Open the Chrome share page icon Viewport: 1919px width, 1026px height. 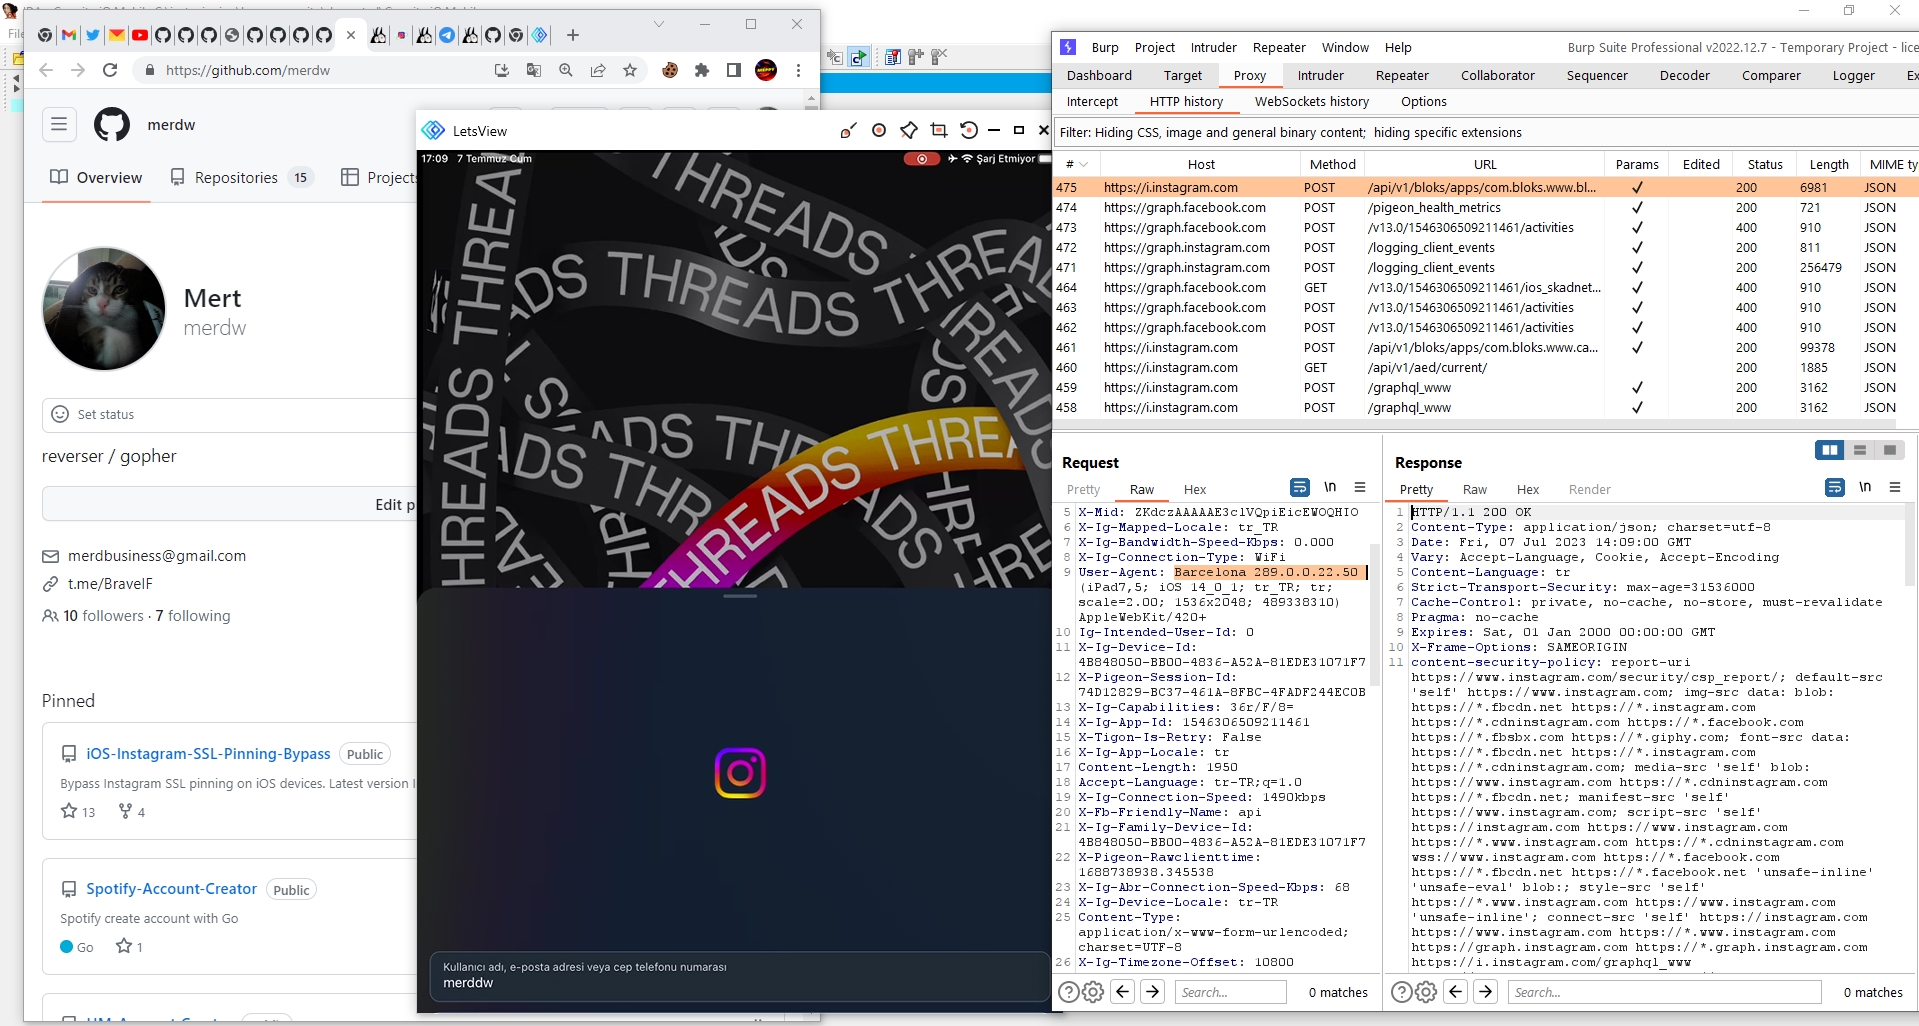coord(598,70)
